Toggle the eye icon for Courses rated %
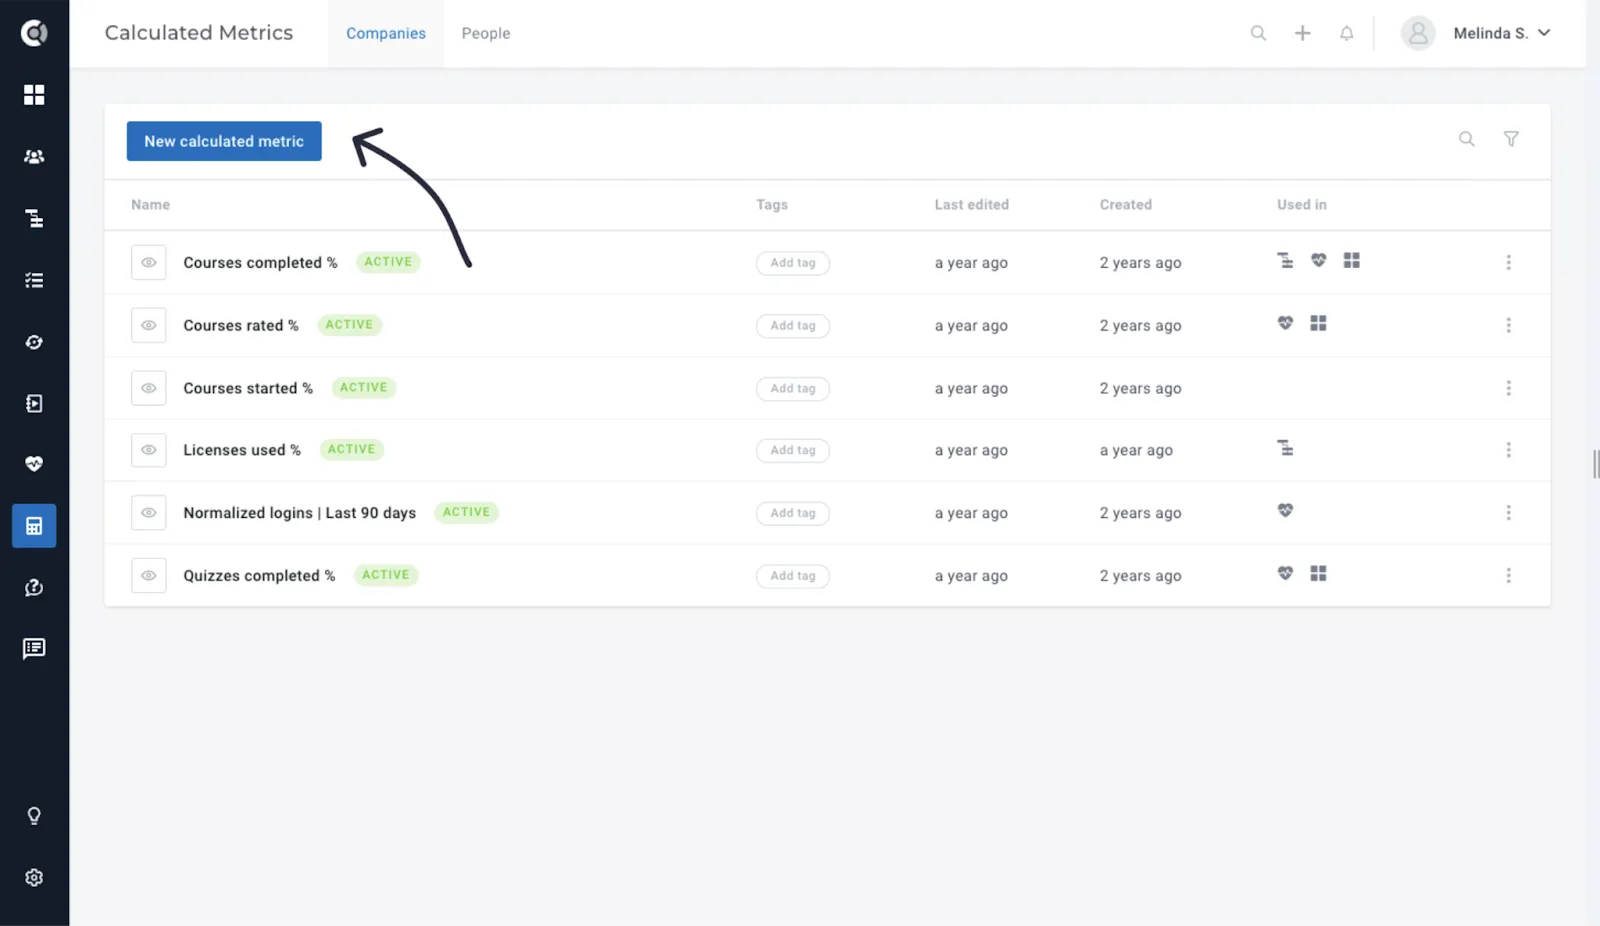Image resolution: width=1600 pixels, height=926 pixels. coord(149,326)
